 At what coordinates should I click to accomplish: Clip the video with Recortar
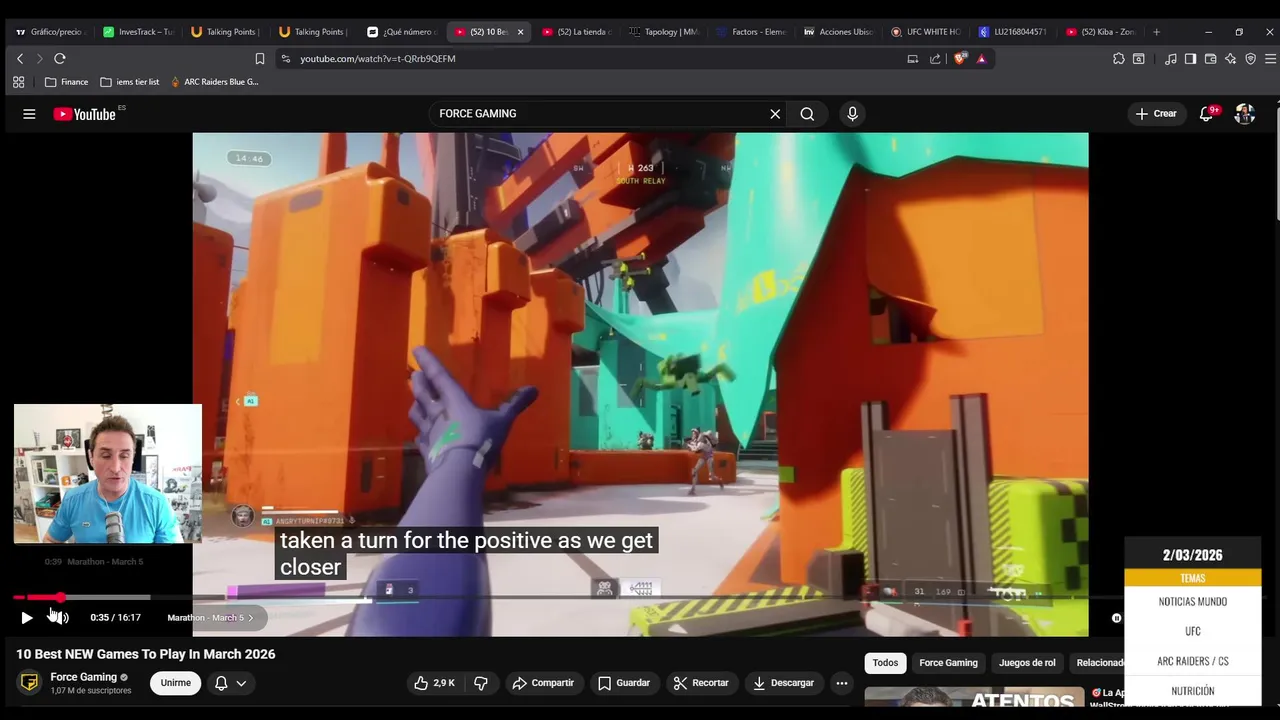point(701,683)
